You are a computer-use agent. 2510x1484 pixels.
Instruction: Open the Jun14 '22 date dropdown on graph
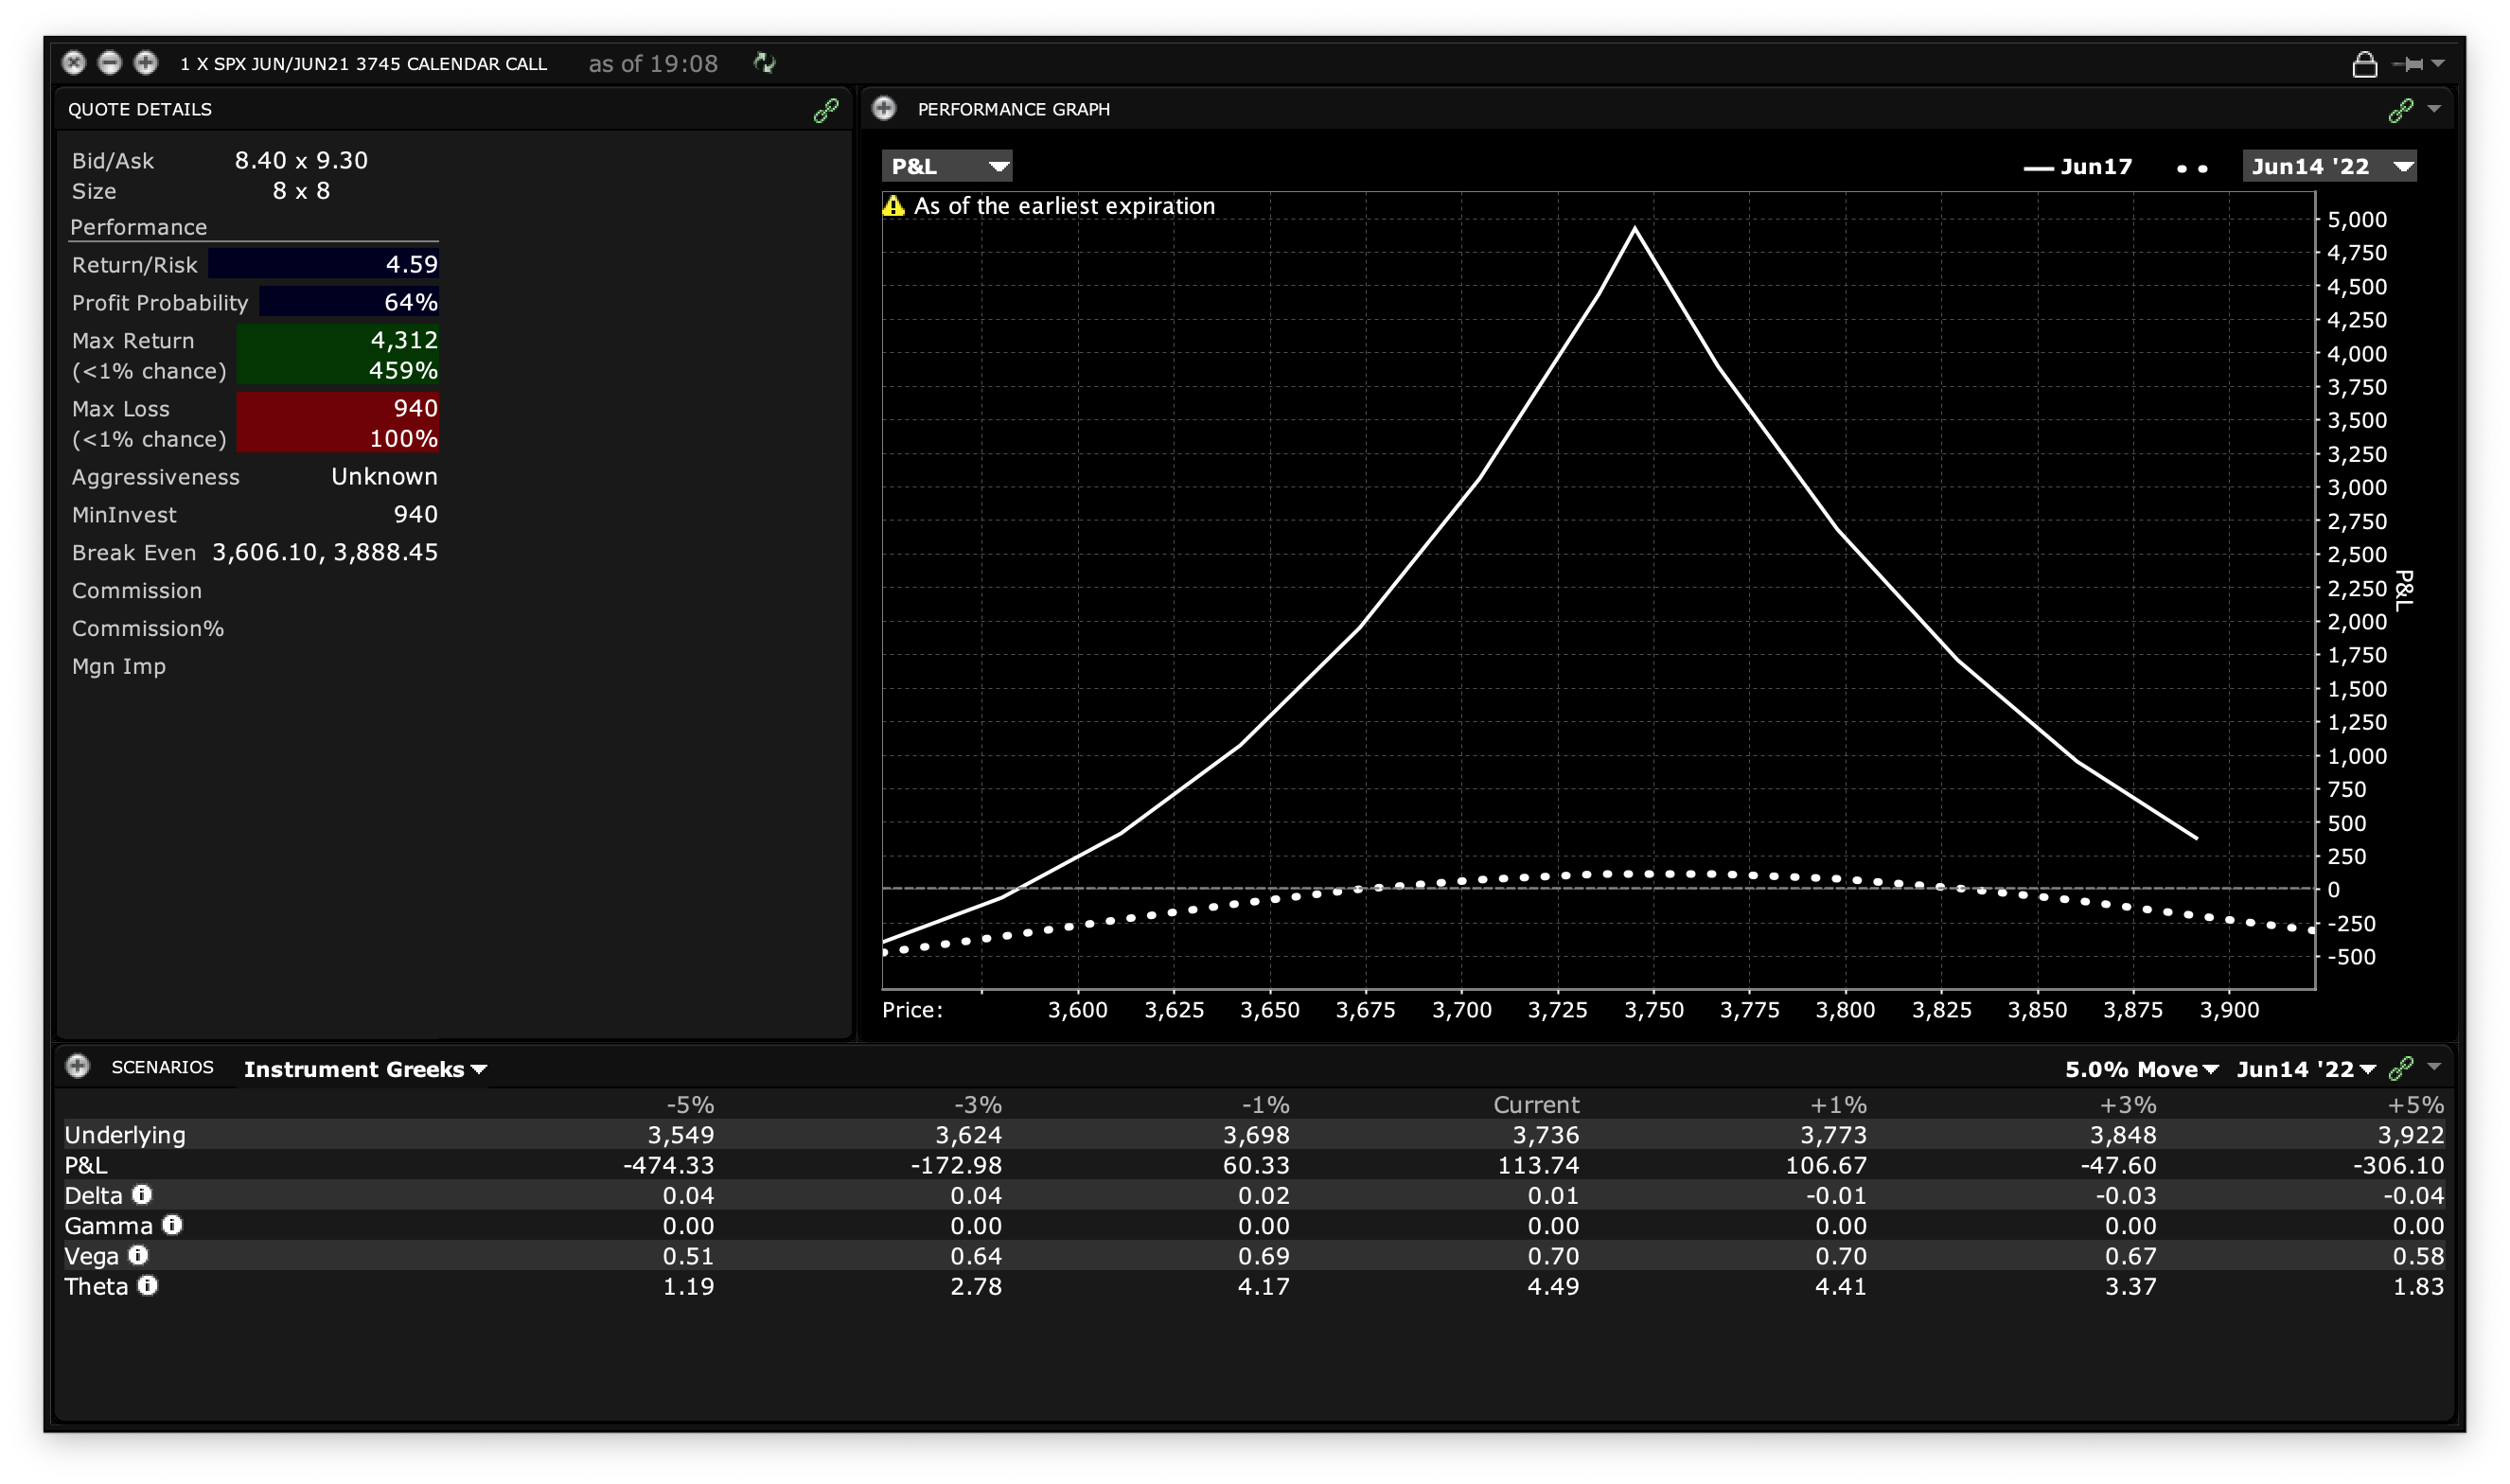2329,166
